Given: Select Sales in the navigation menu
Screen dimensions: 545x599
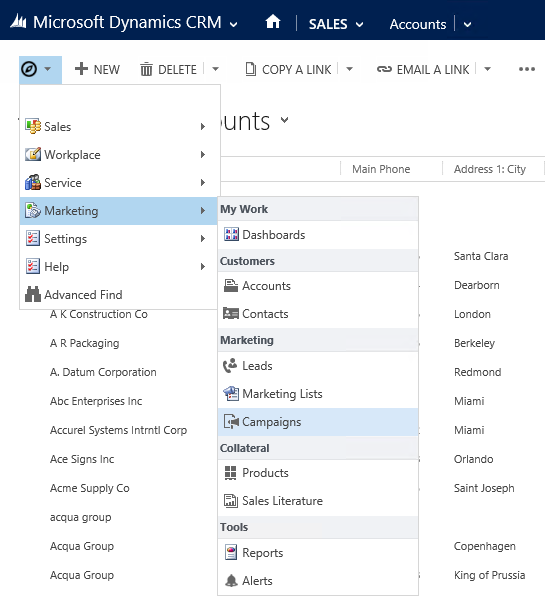Looking at the screenshot, I should 119,126.
